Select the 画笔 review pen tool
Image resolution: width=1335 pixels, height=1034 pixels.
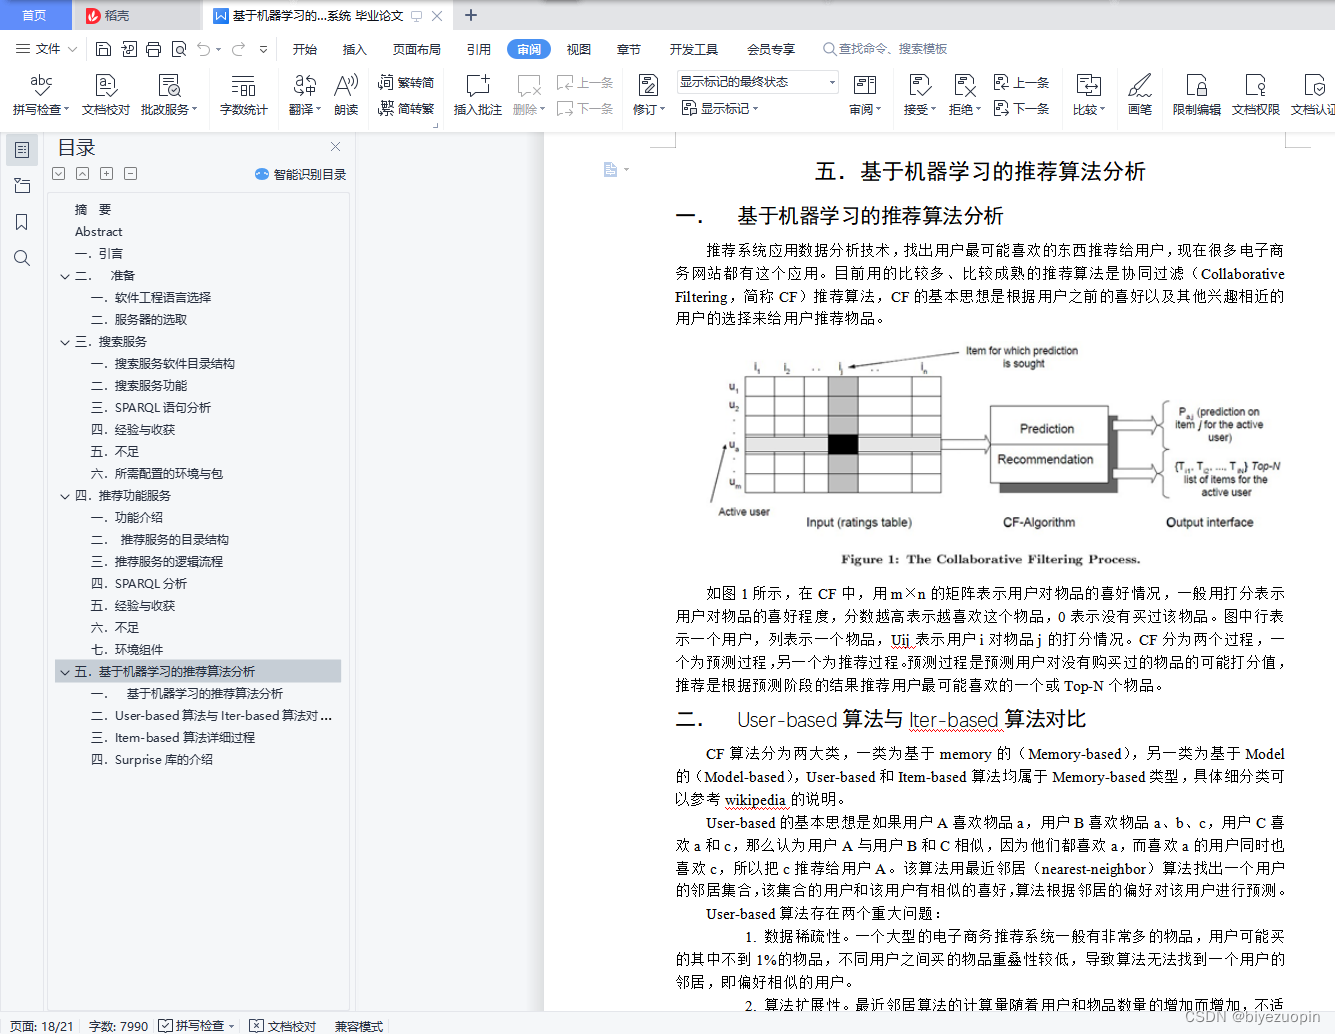1140,94
